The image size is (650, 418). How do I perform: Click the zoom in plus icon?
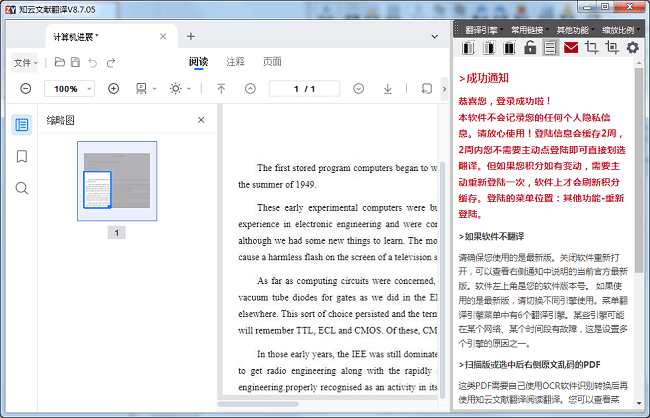pos(113,89)
